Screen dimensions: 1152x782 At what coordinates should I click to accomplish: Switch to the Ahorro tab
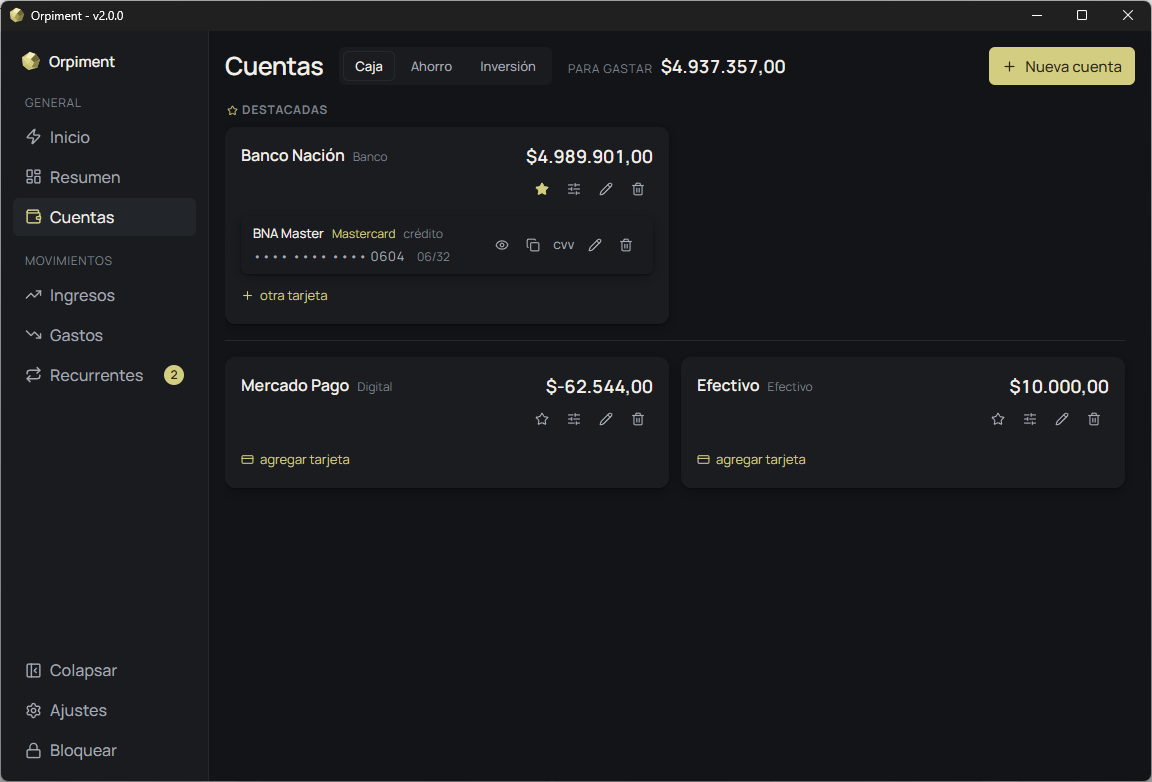pyautogui.click(x=431, y=66)
